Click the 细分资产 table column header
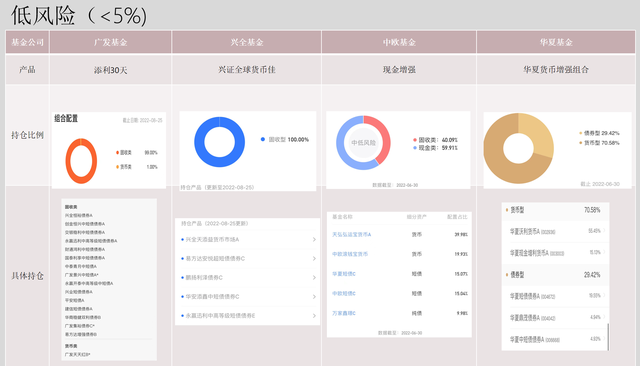 coord(416,217)
